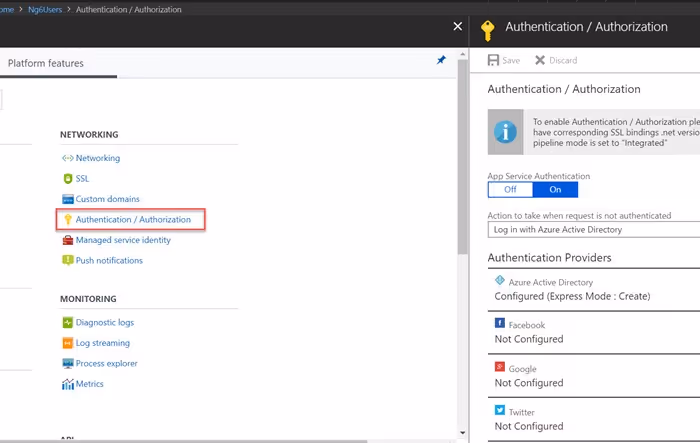This screenshot has width=700, height=443.
Task: Click Not Configured under Twitter
Action: [x=529, y=426]
